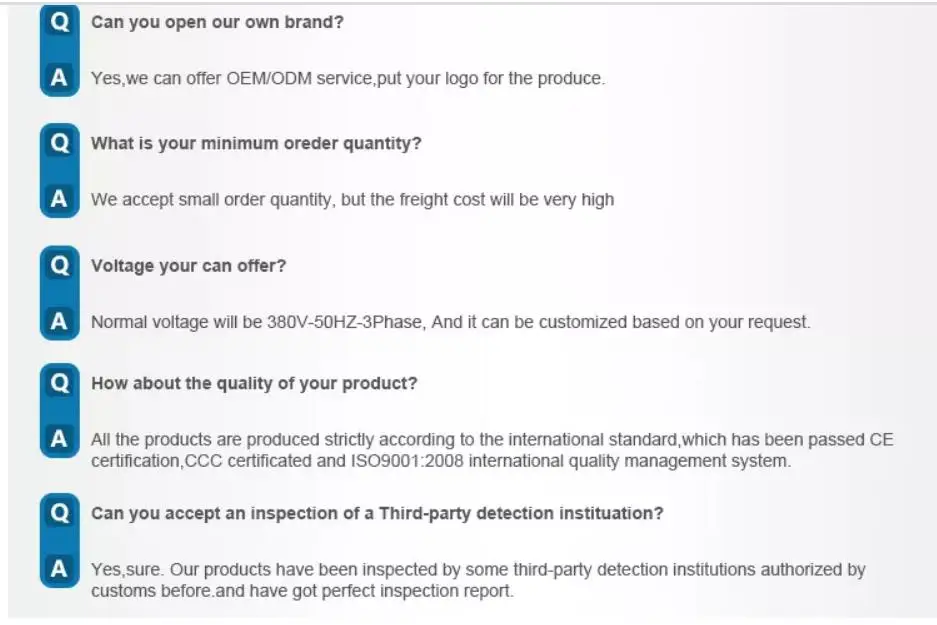Viewport: 937px width, 625px height.
Task: Click the Q icon for the third-party inspection question
Action: coord(59,513)
